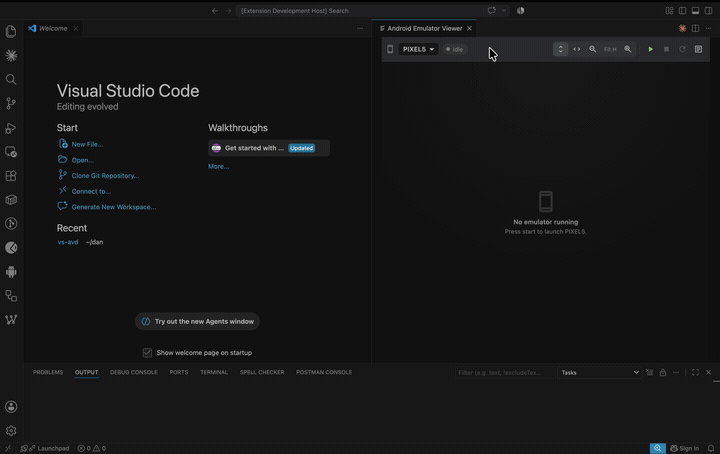The image size is (720, 454).
Task: Go forward using the title bar arrow
Action: click(228, 11)
